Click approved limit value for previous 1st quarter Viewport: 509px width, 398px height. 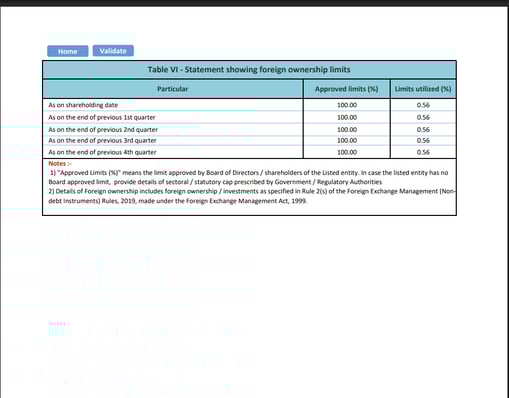(347, 117)
